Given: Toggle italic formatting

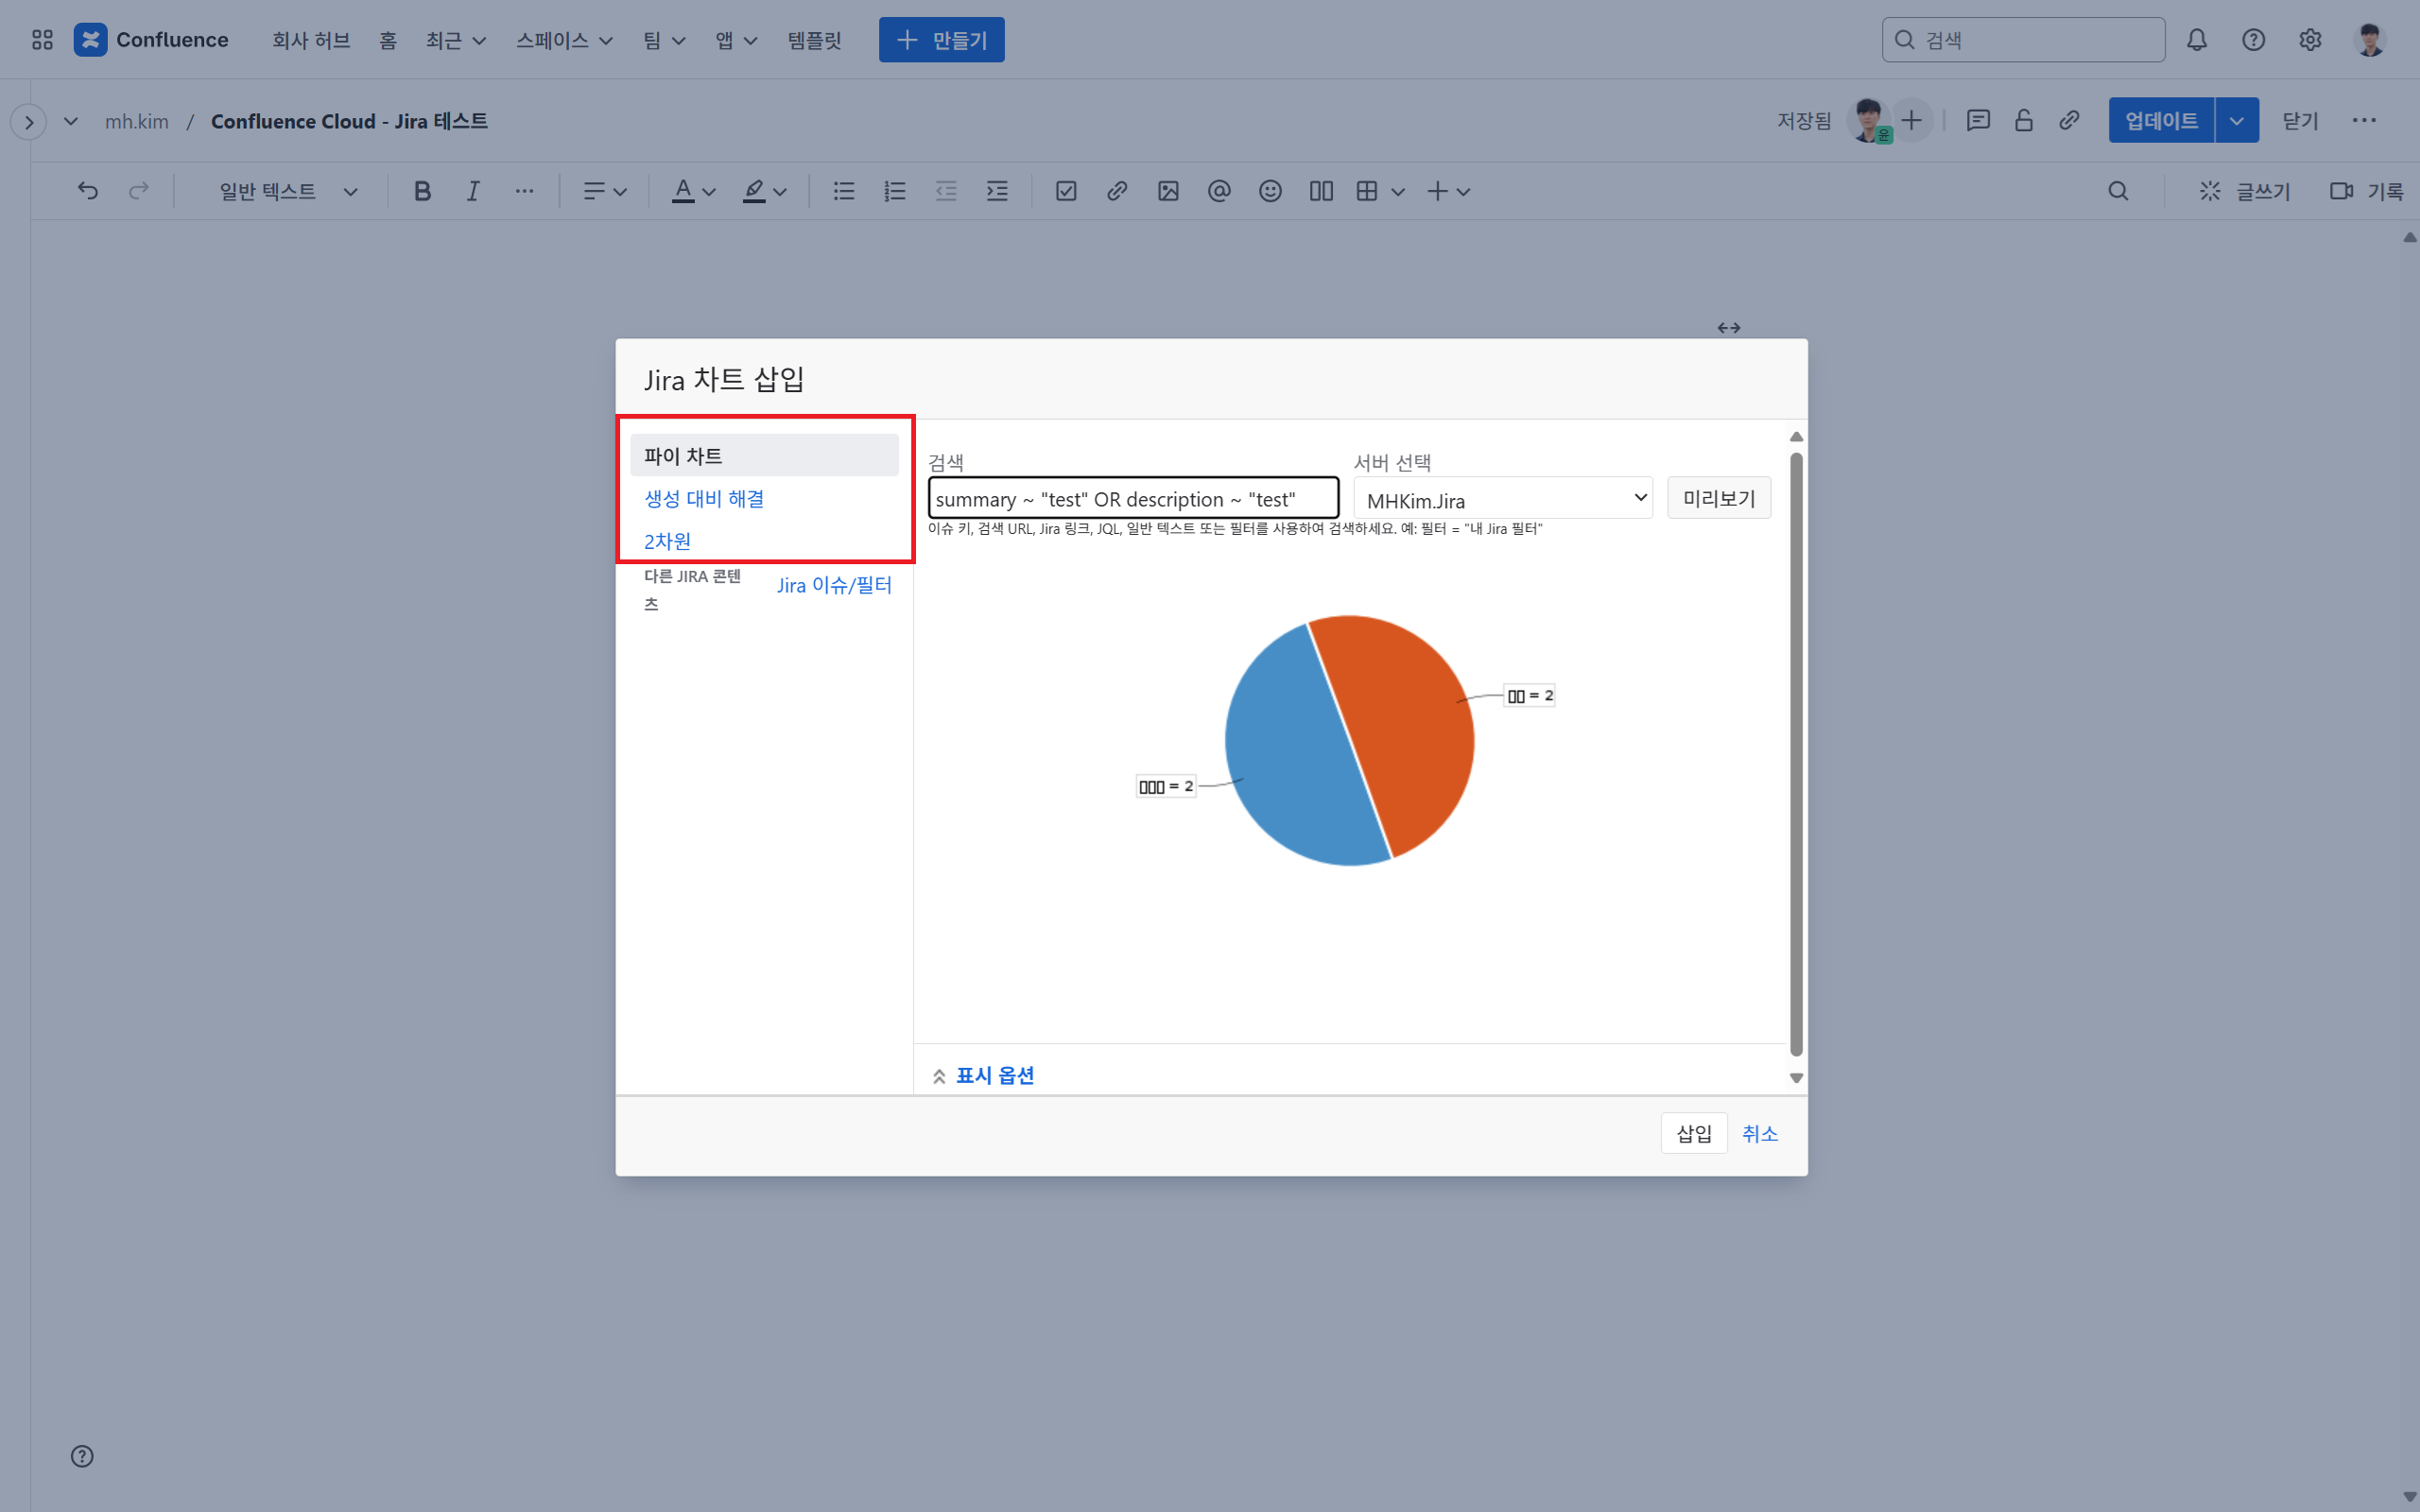Looking at the screenshot, I should (x=473, y=191).
